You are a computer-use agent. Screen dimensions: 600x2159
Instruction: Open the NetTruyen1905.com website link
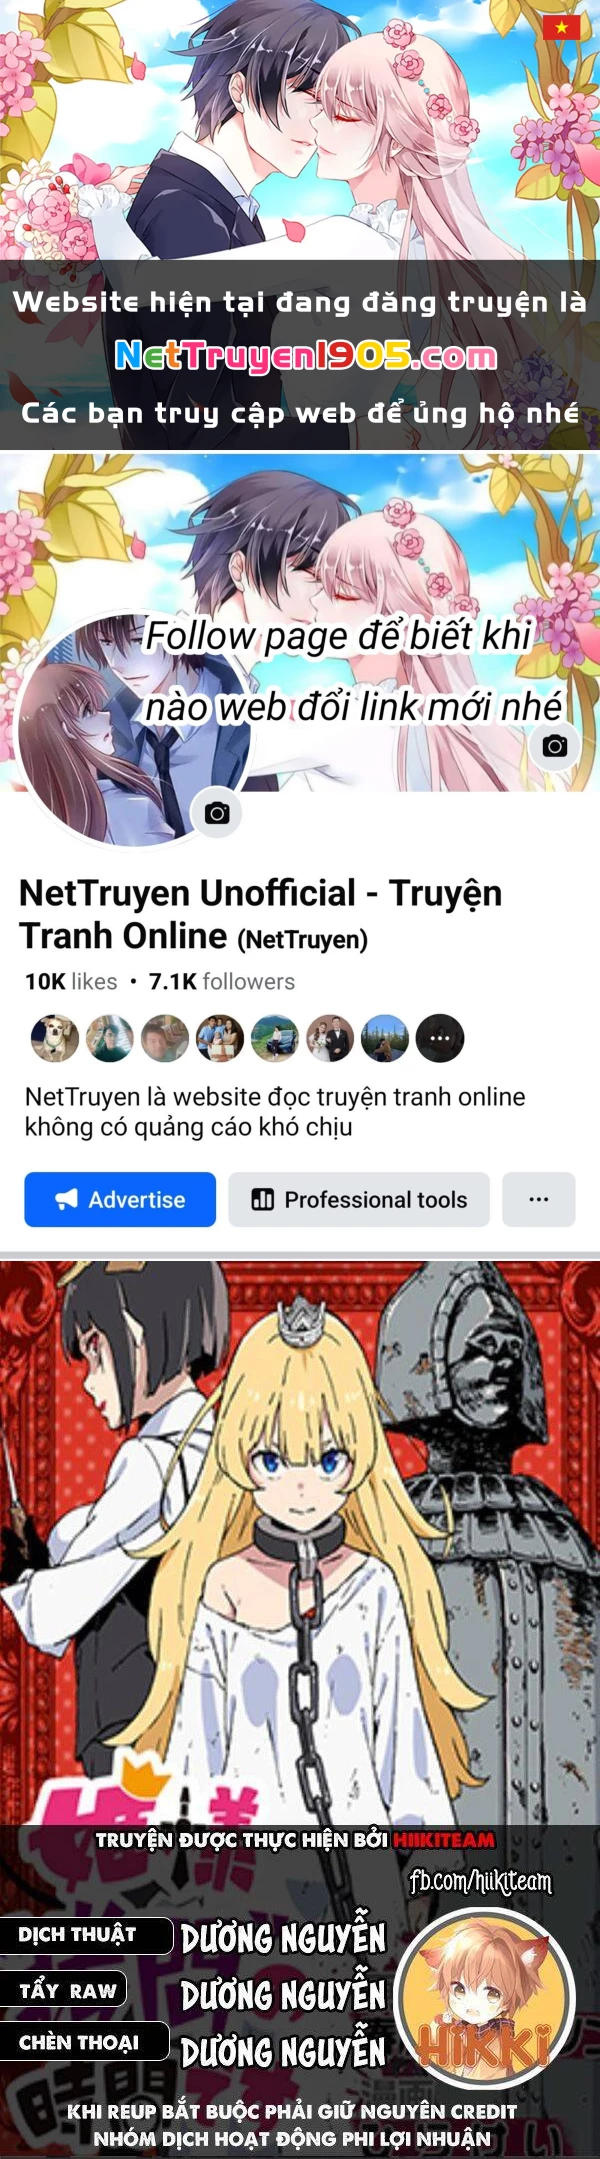[x=306, y=355]
